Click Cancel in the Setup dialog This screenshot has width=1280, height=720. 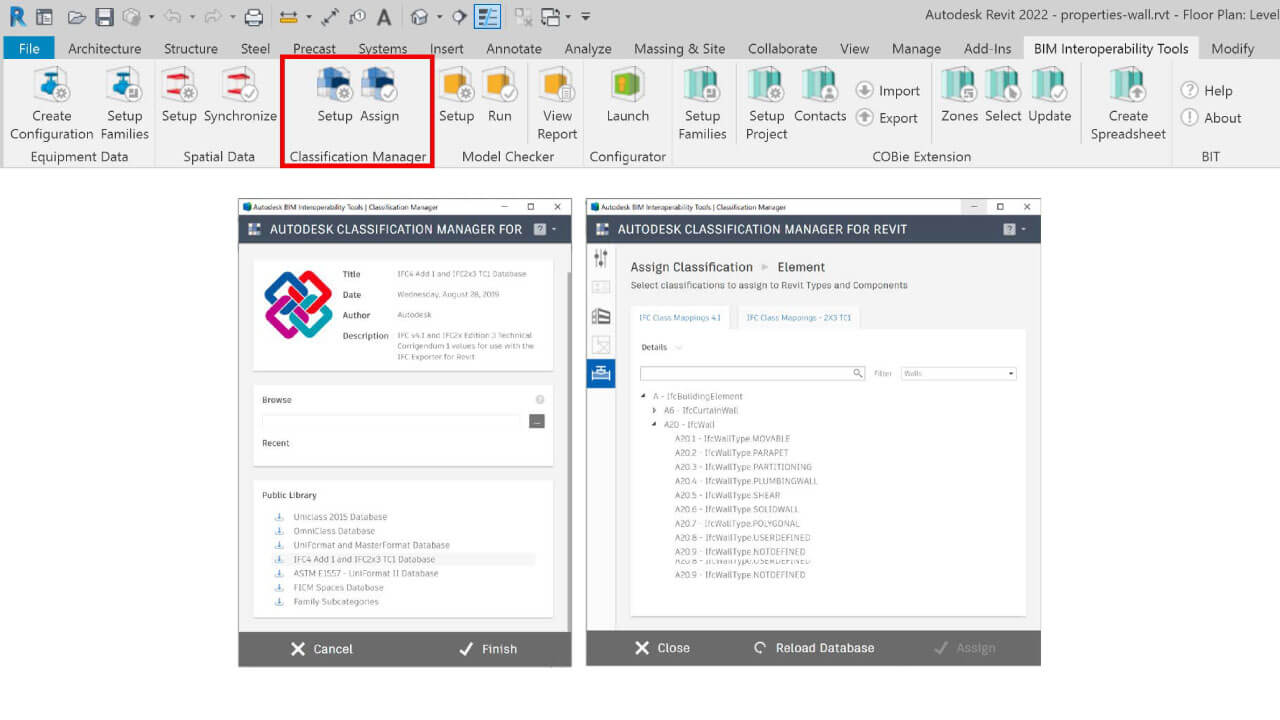point(322,649)
